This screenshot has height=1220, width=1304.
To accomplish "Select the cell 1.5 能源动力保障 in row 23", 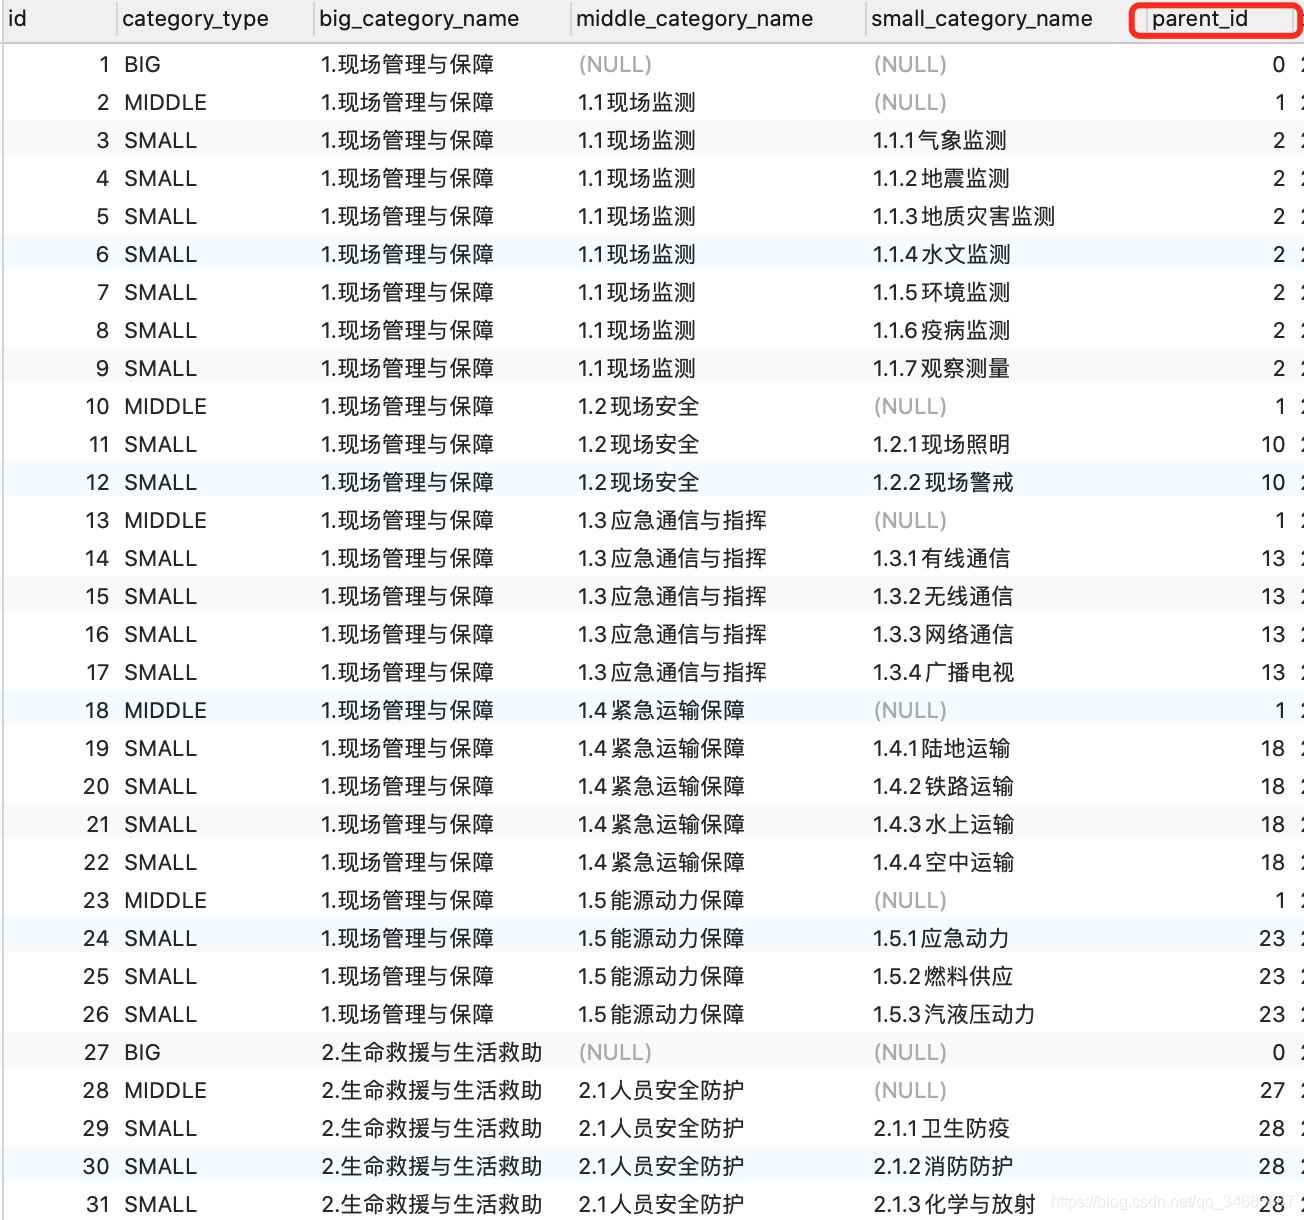I will [x=661, y=900].
